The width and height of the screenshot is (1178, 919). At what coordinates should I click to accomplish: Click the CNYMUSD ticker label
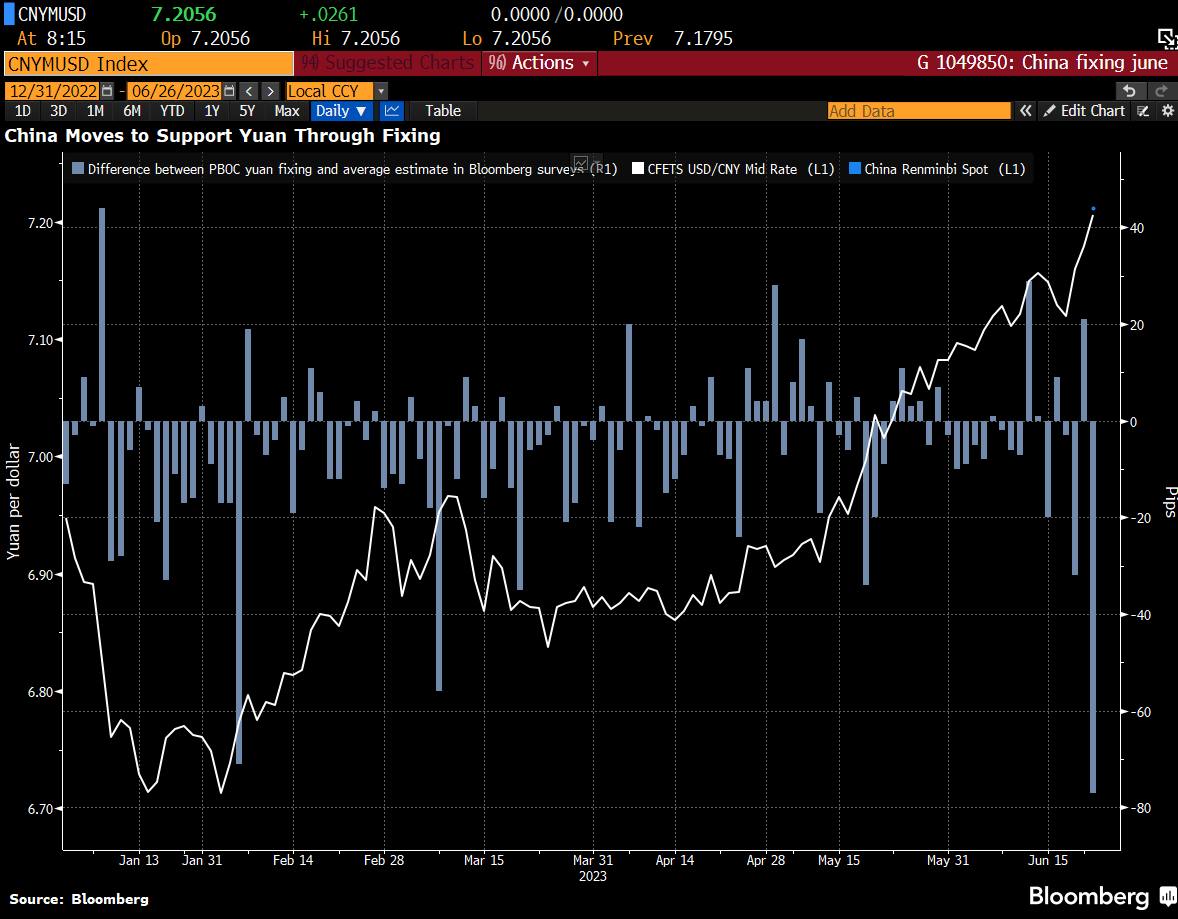[52, 14]
